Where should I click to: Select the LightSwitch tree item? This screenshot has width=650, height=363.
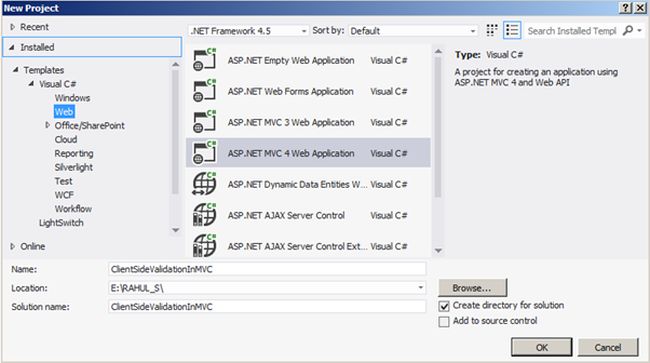61,223
